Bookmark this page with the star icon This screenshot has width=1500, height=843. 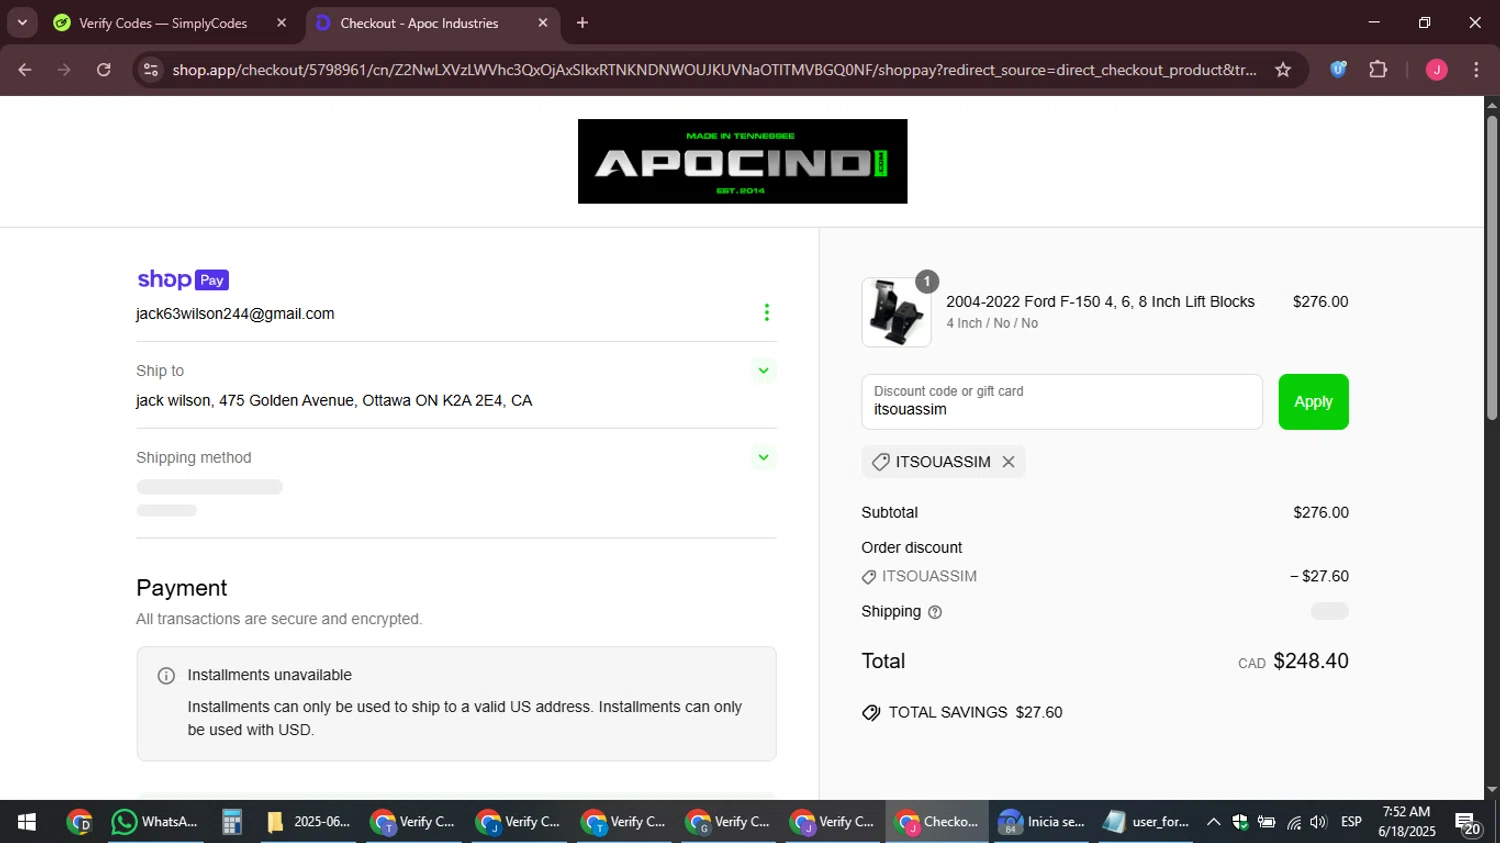pos(1283,70)
